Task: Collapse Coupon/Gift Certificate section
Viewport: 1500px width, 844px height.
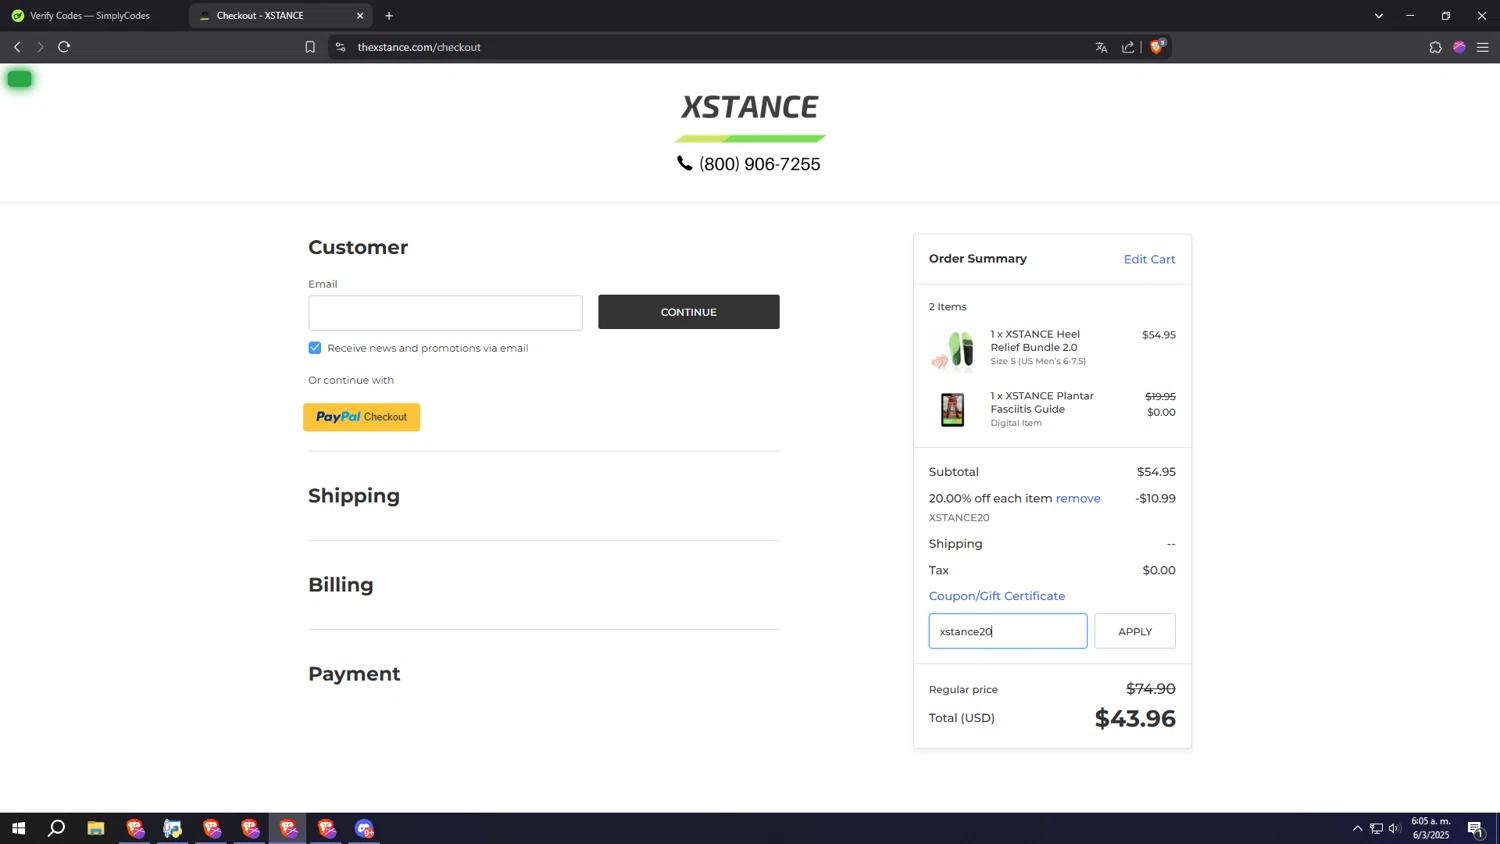Action: click(x=997, y=596)
